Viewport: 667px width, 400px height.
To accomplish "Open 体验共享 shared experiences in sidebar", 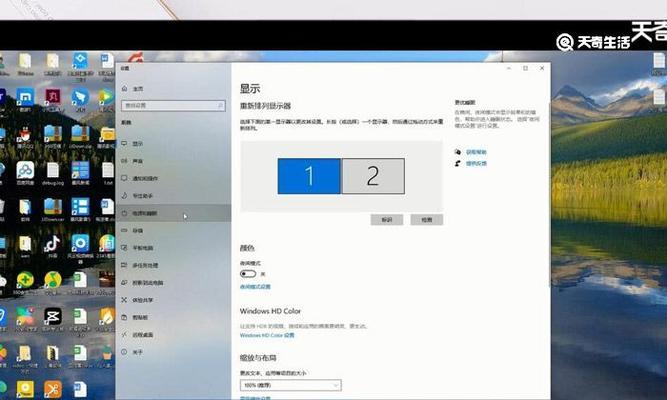I will [x=173, y=300].
